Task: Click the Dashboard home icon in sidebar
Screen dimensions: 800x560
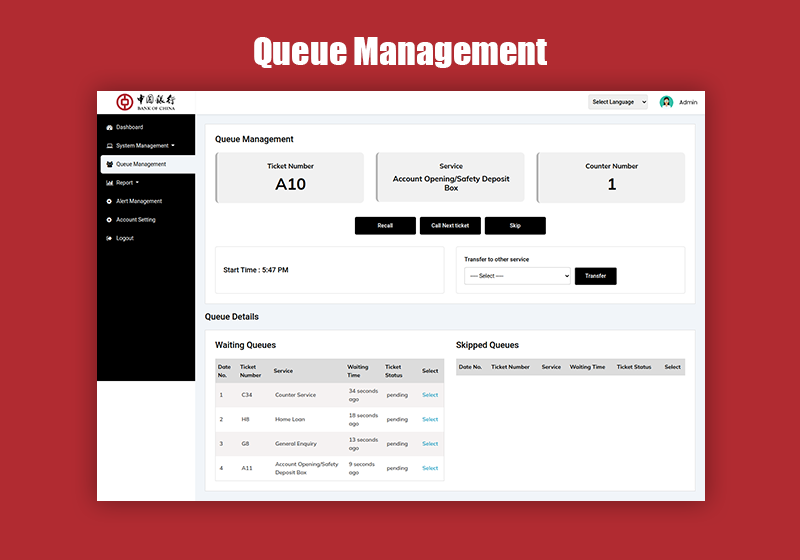Action: click(109, 128)
